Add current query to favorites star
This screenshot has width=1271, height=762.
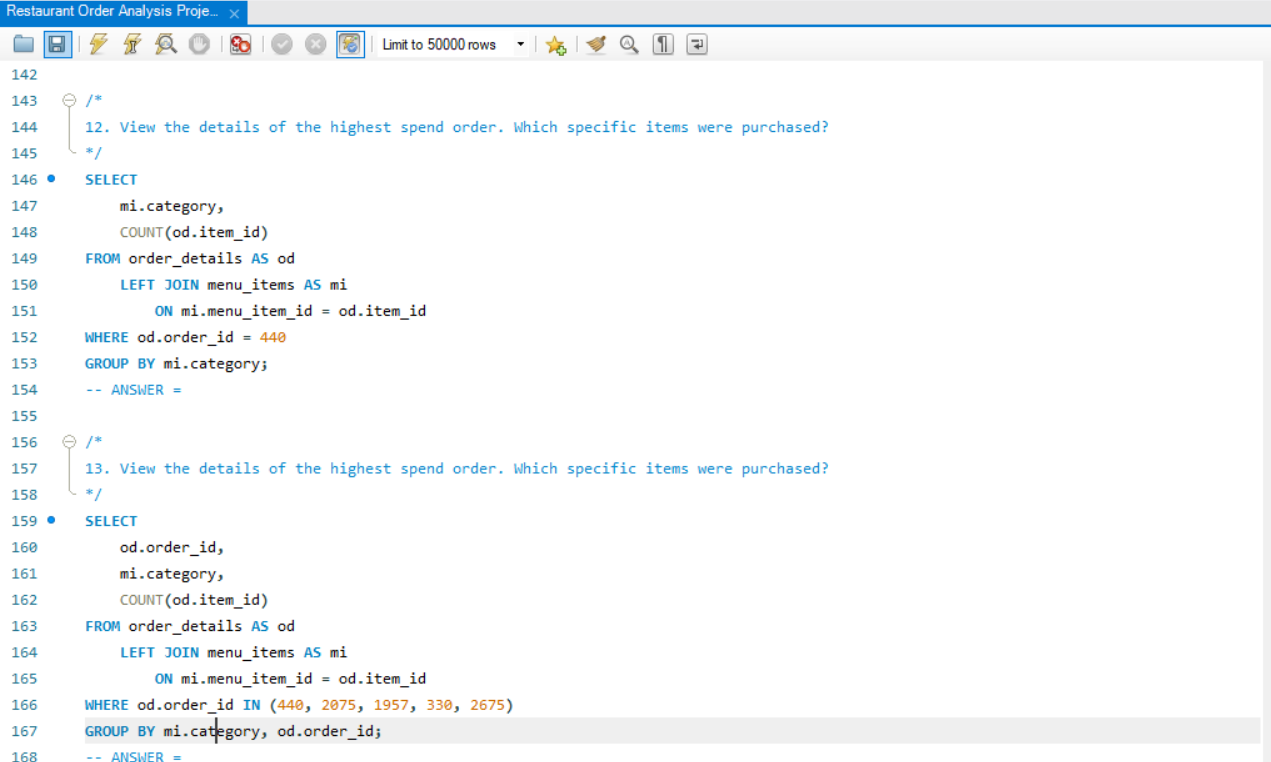click(556, 44)
